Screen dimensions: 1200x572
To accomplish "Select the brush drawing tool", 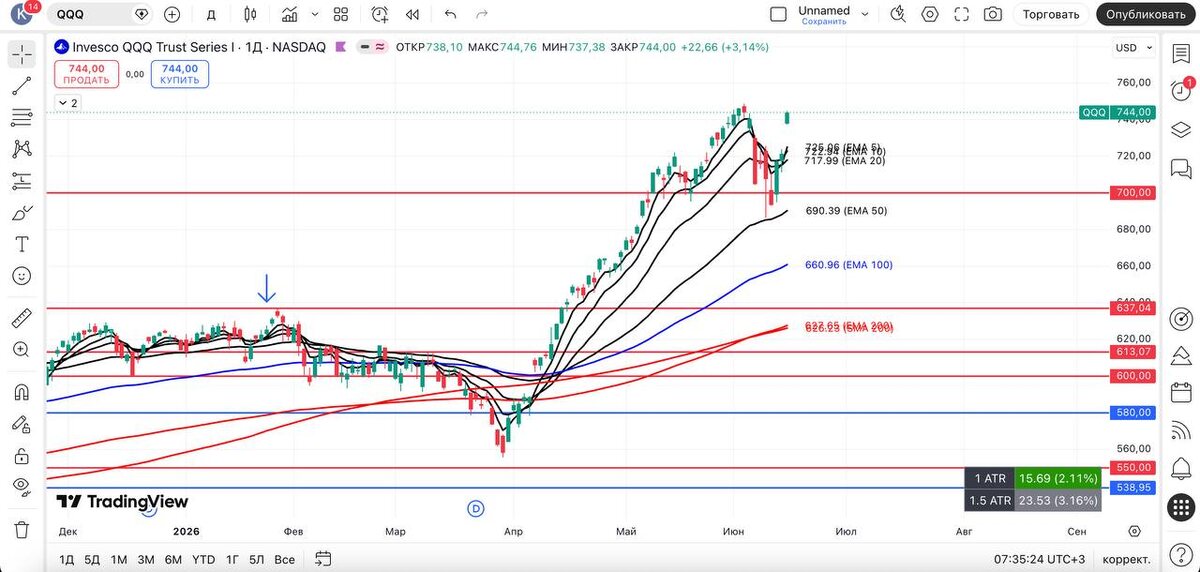I will coord(21,212).
